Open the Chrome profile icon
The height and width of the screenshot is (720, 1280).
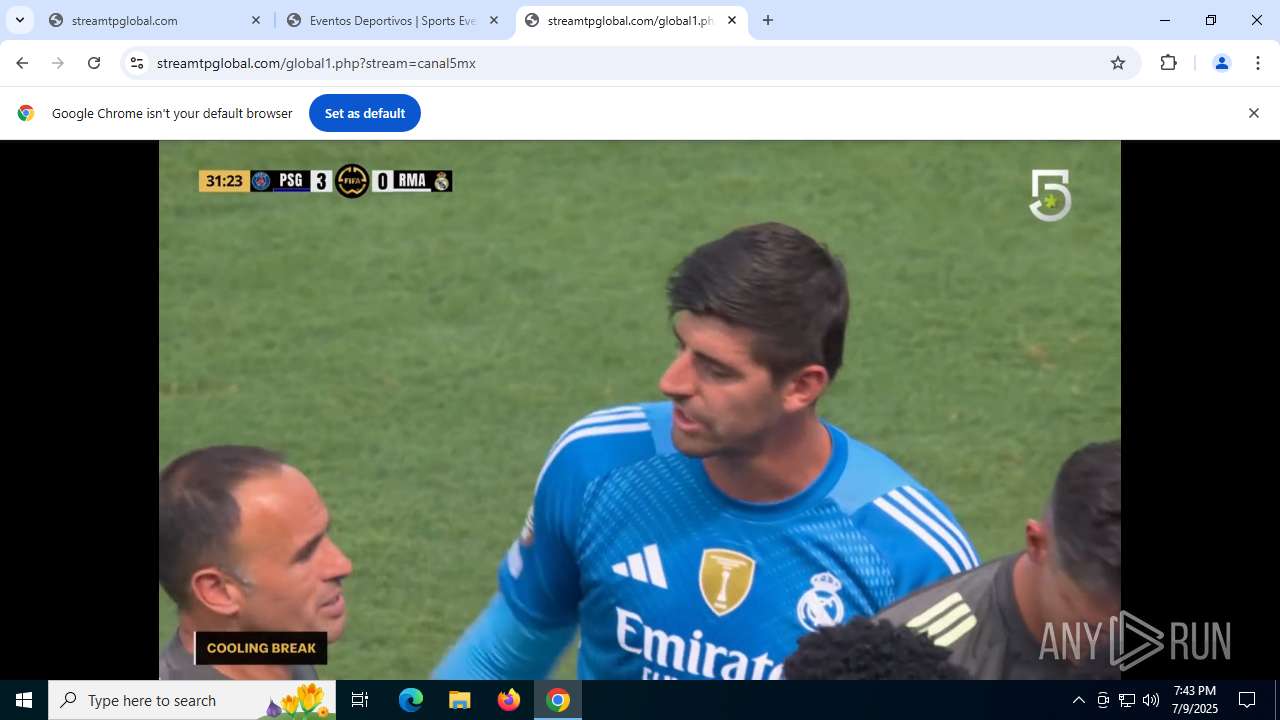1221,63
